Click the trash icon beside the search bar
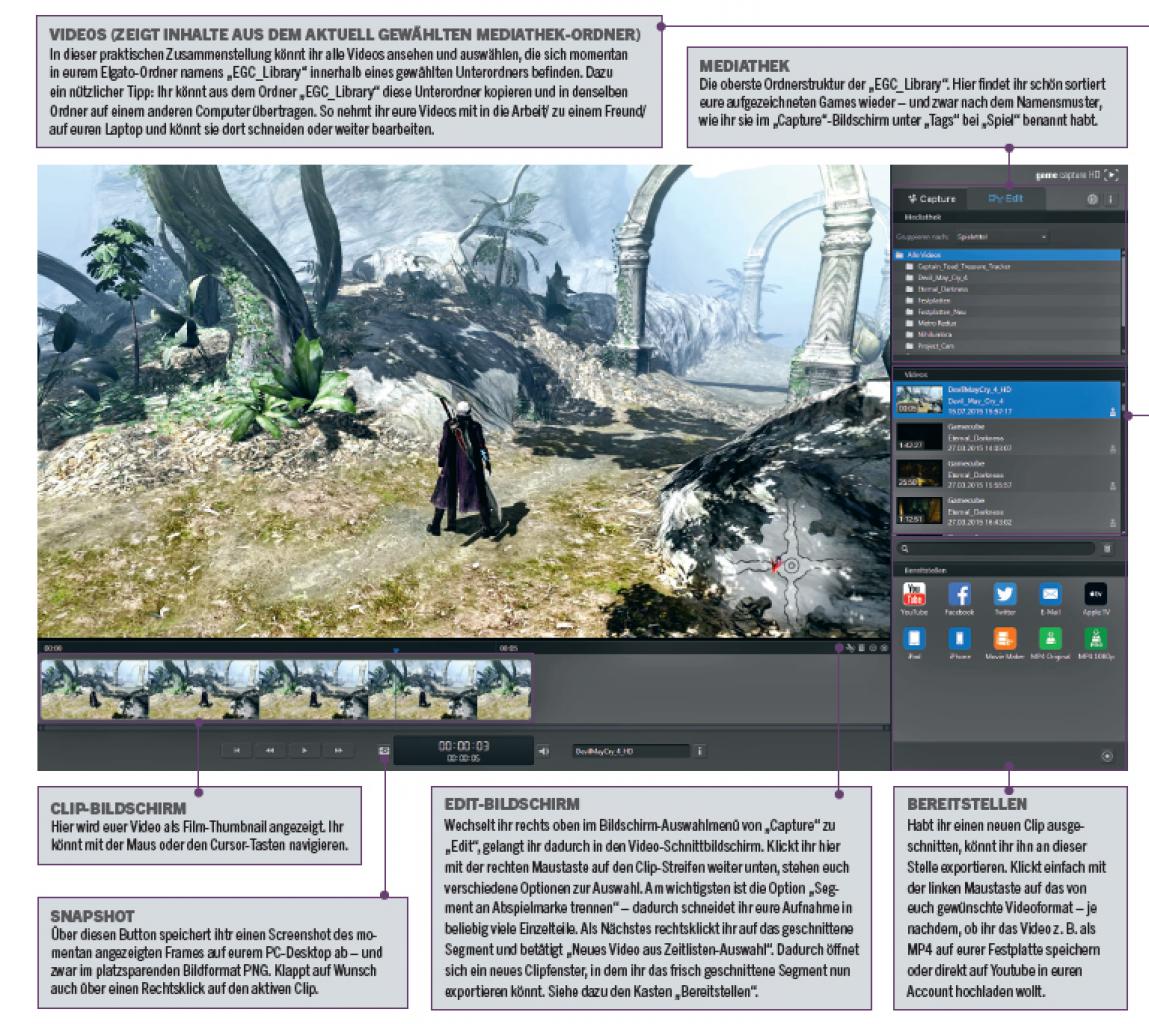This screenshot has width=1149, height=1024. pyautogui.click(x=1107, y=548)
